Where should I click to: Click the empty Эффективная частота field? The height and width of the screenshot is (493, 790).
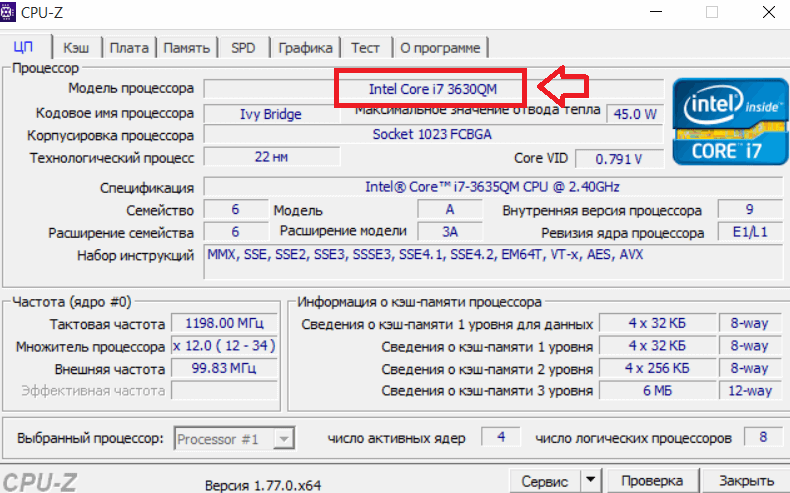click(x=224, y=390)
